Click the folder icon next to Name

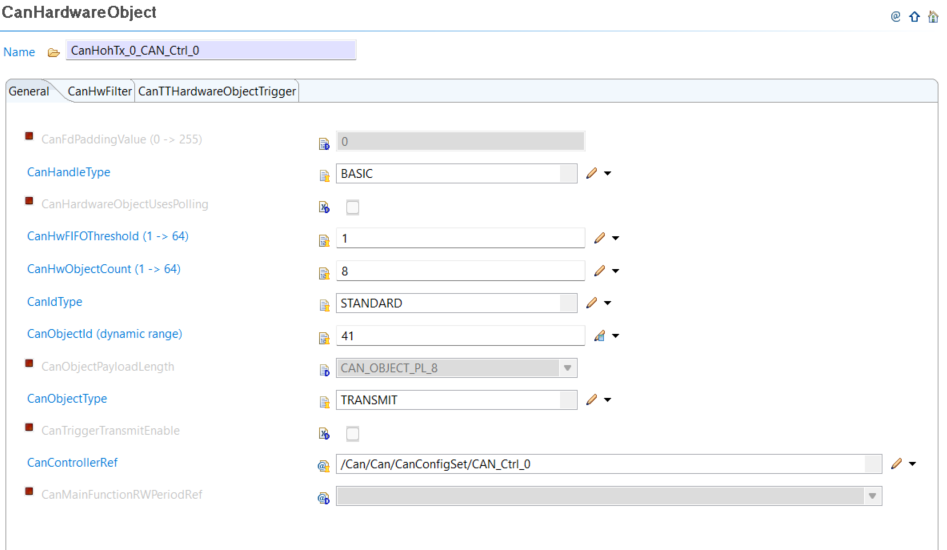[53, 52]
